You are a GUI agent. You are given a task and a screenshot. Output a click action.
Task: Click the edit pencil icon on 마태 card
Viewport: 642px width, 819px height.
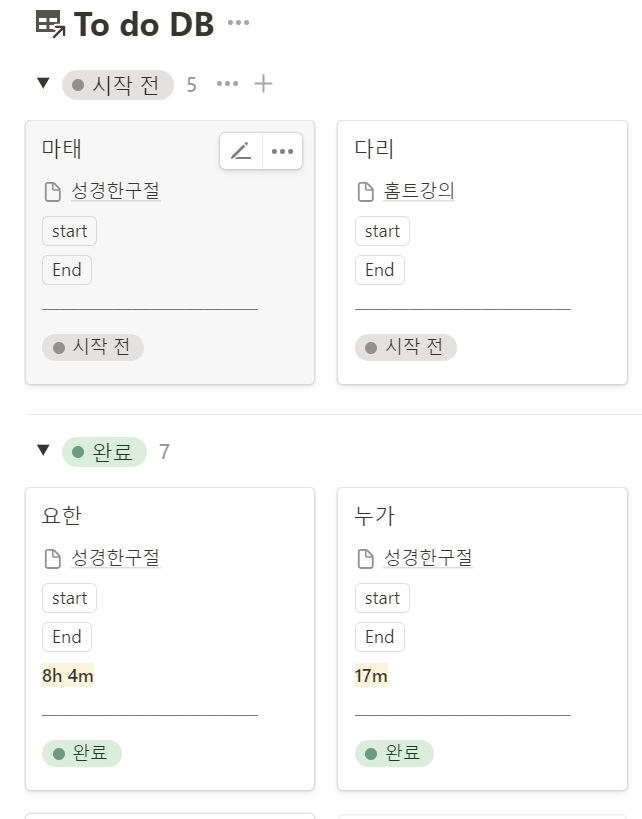coord(241,151)
